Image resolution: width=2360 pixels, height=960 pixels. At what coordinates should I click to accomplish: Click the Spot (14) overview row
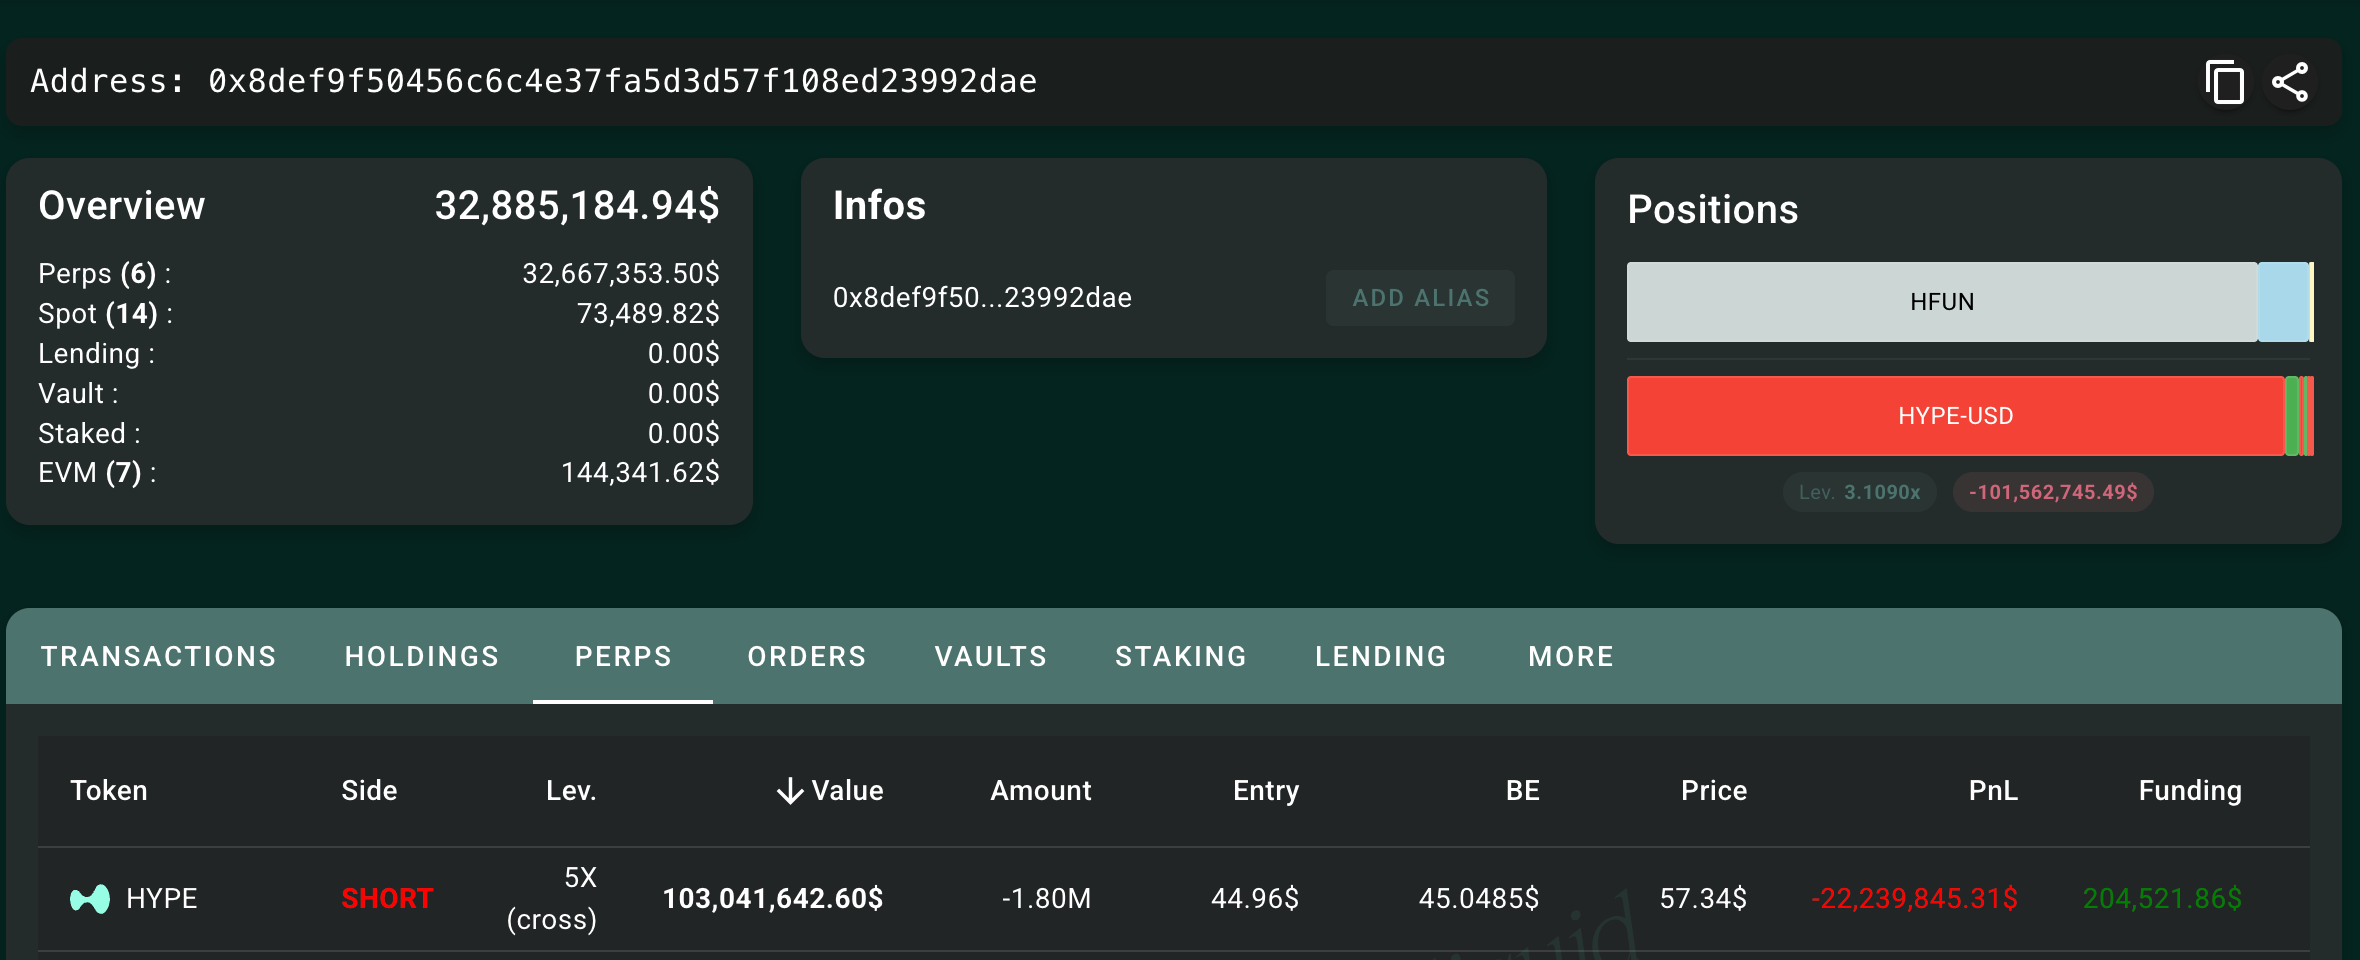pyautogui.click(x=379, y=313)
